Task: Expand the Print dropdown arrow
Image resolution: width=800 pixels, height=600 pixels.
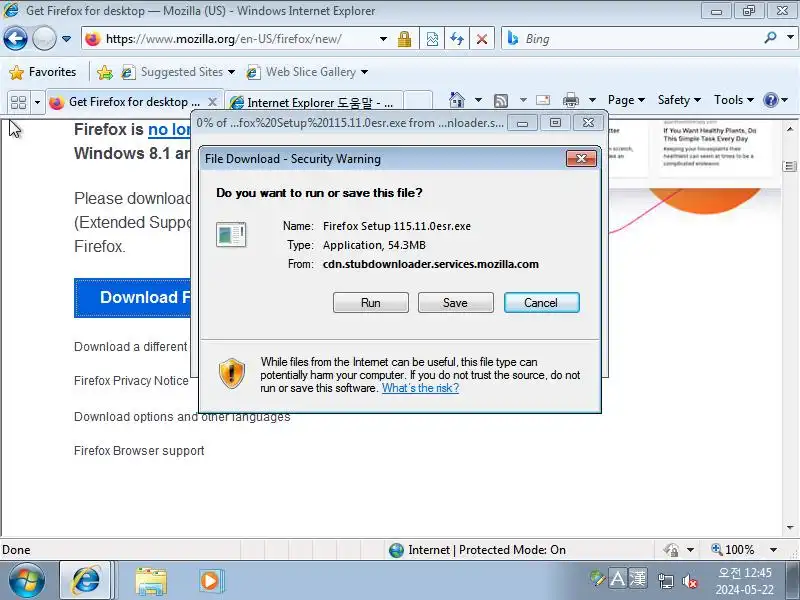Action: coord(592,100)
